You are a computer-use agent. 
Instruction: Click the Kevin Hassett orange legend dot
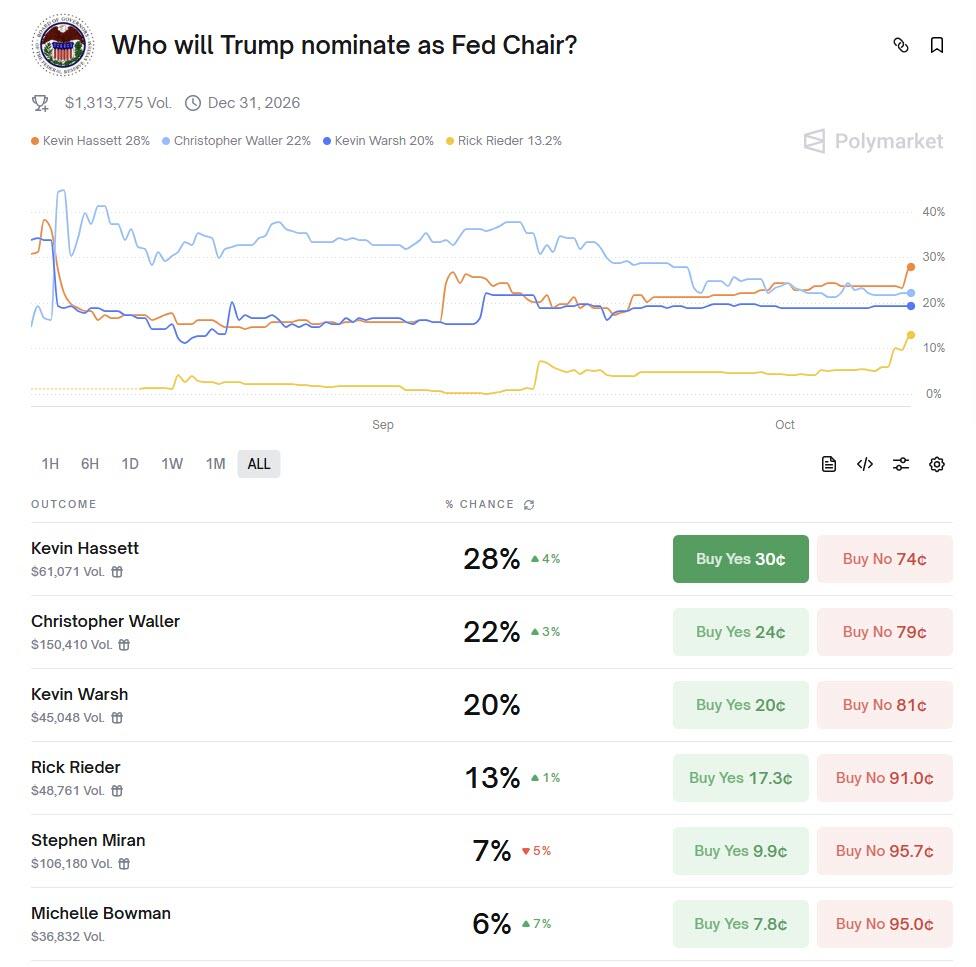click(x=36, y=141)
